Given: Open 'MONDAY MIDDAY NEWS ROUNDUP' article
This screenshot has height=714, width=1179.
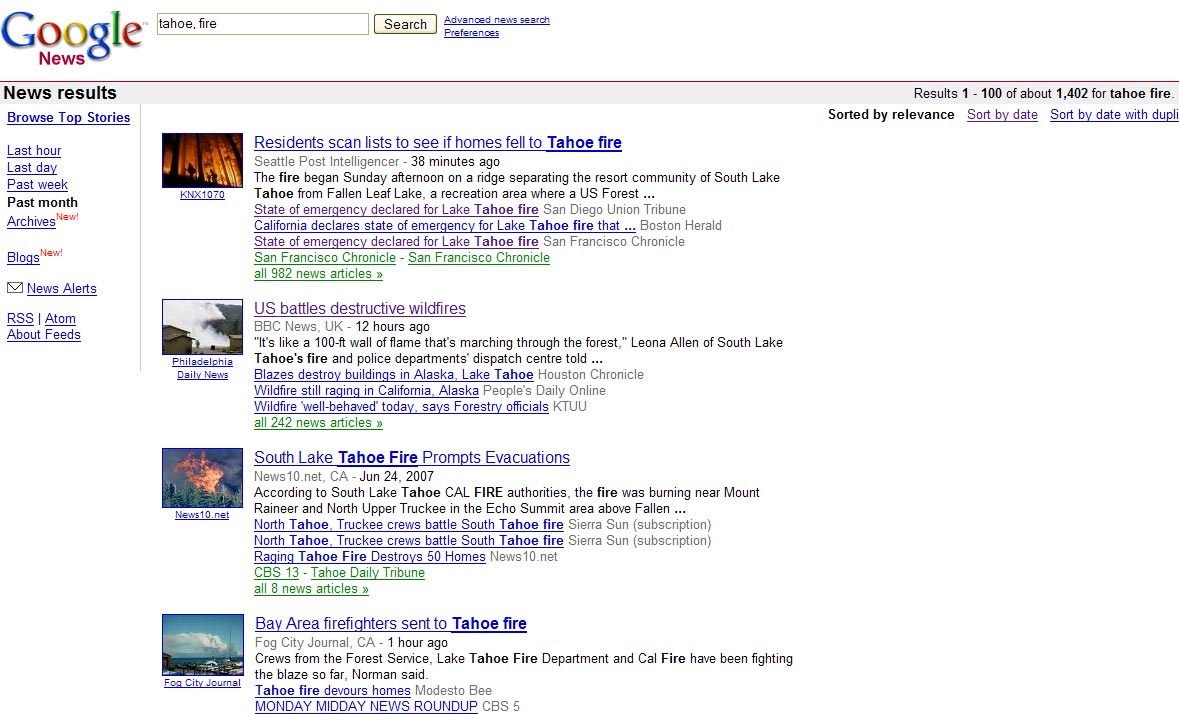Looking at the screenshot, I should 366,706.
